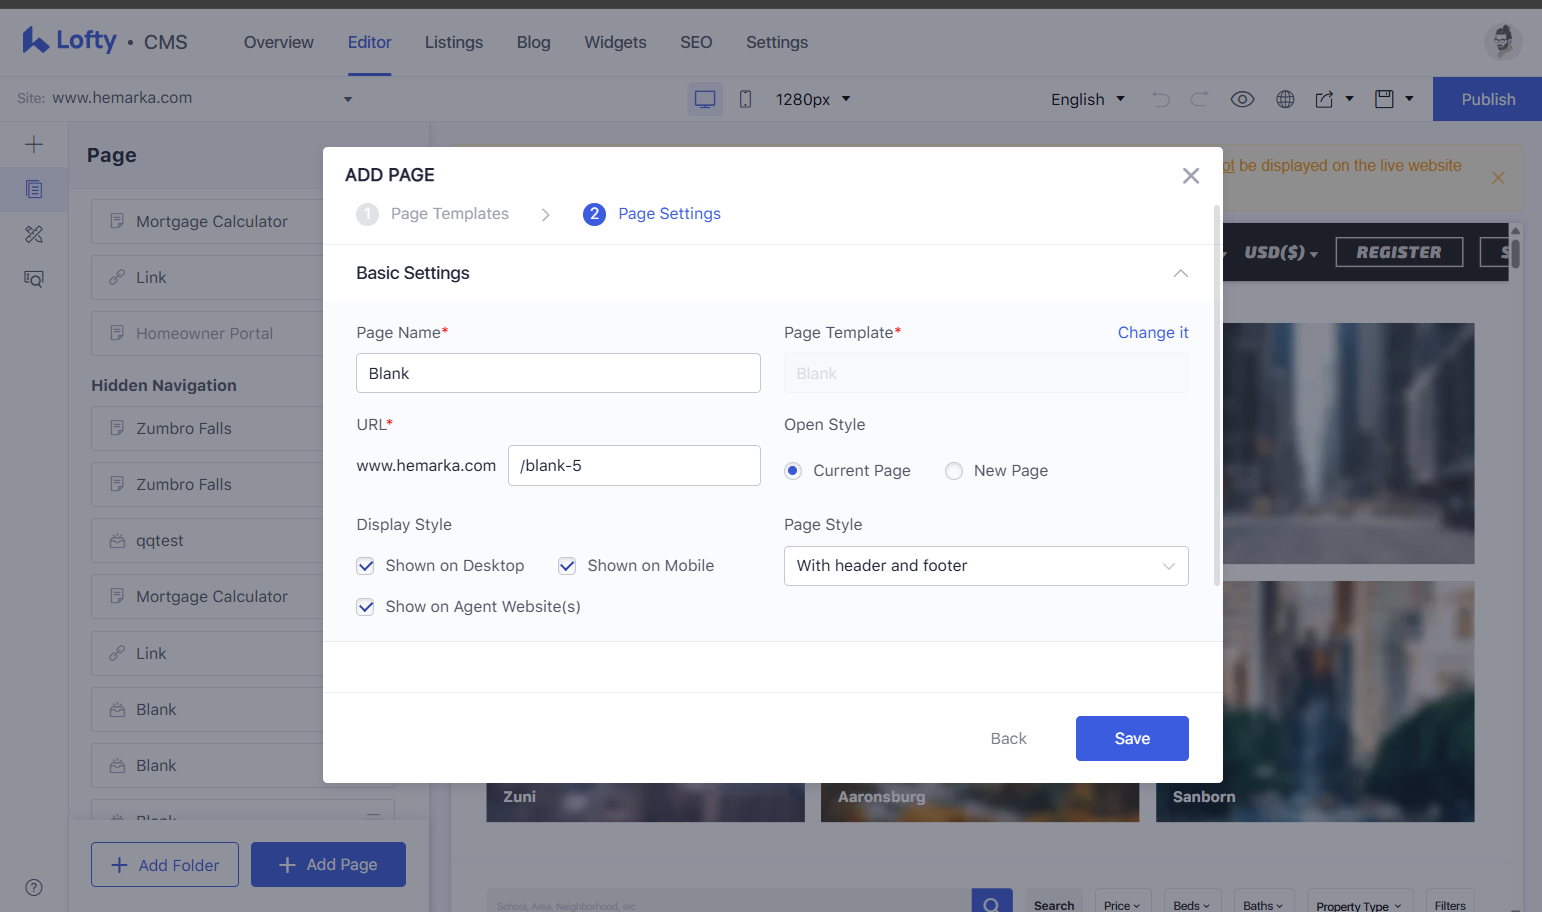Screen dimensions: 1542x912
Task: Collapse the Basic Settings section
Action: 1180,273
